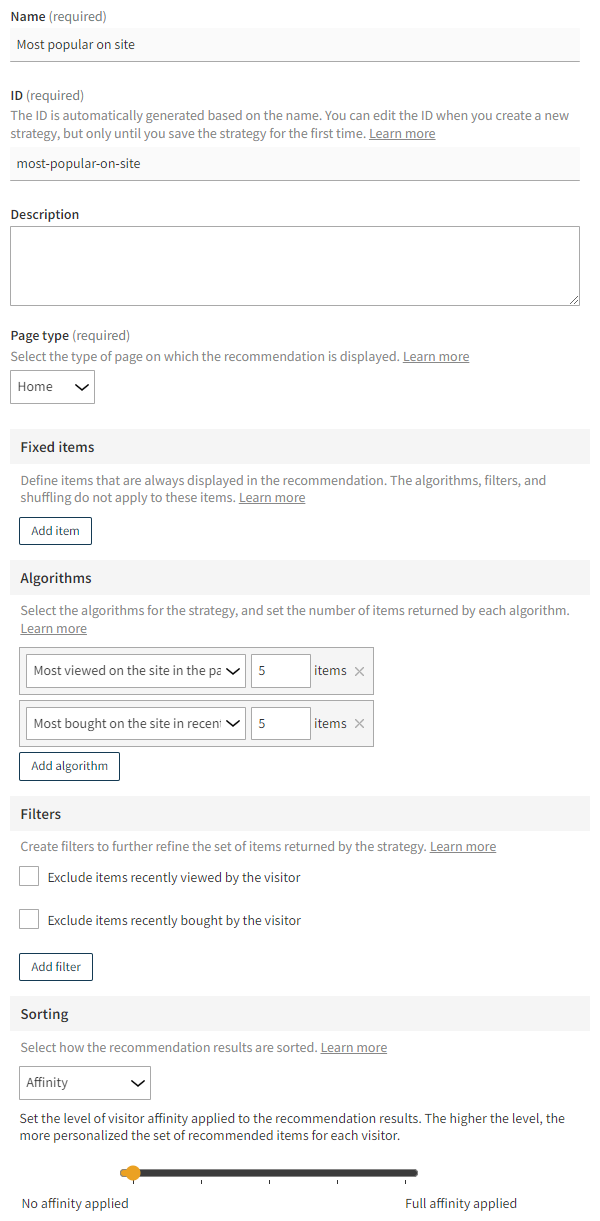
Task: Open the Most bought algorithm dropdown
Action: pos(135,723)
